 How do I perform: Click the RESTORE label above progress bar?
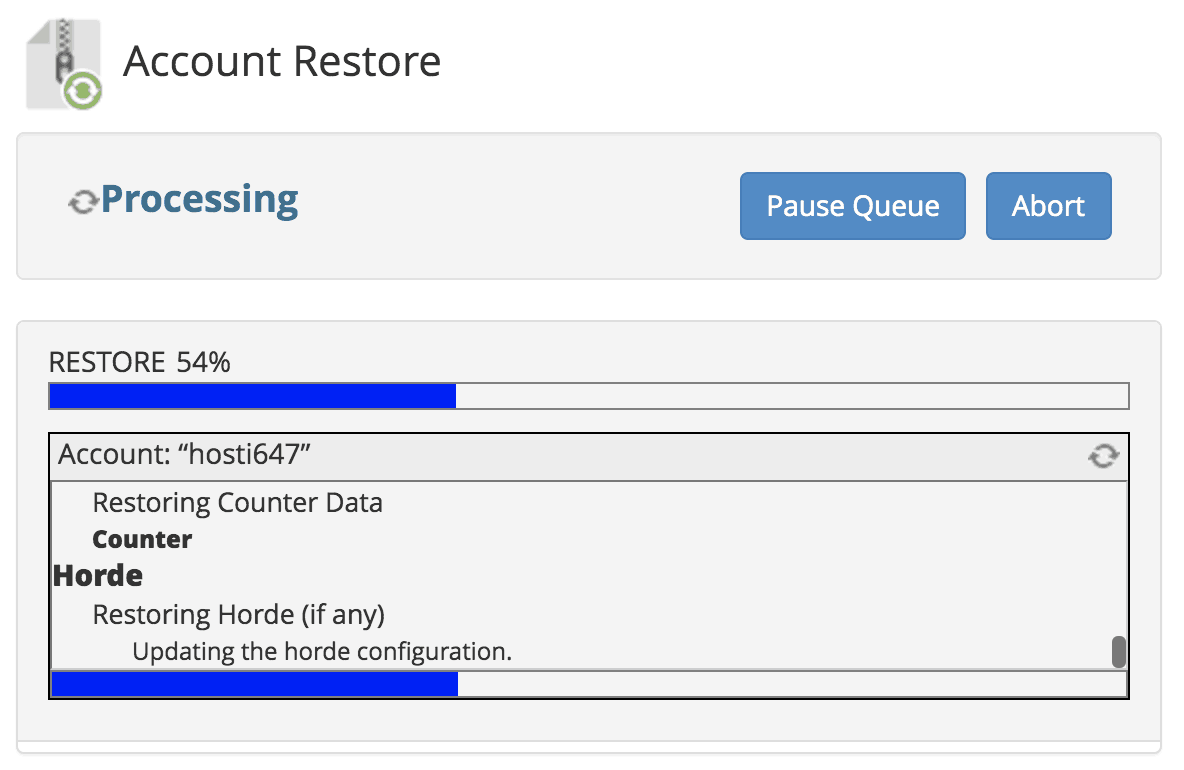(107, 362)
